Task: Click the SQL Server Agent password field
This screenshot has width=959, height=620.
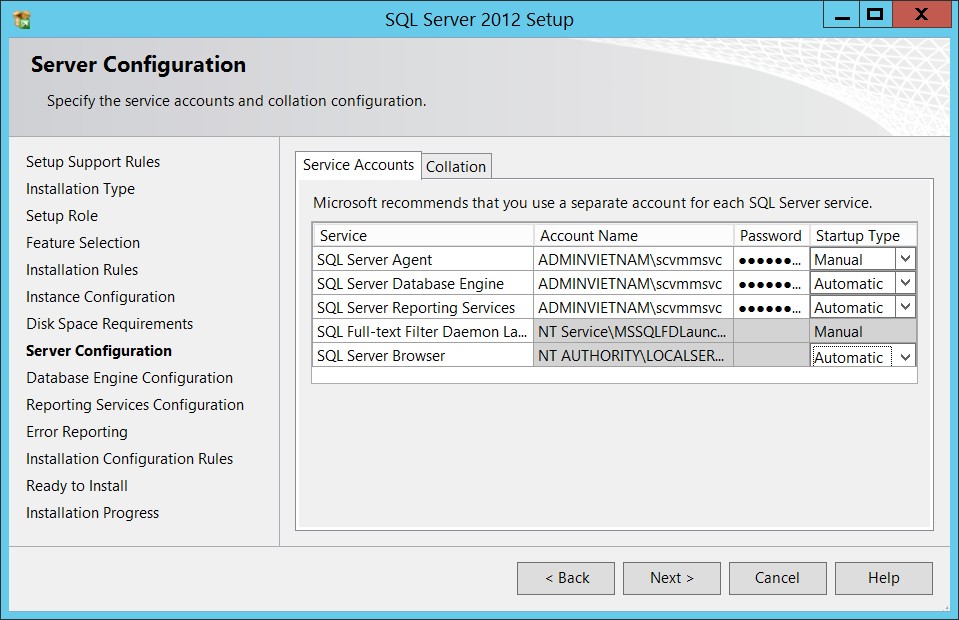Action: 771,259
